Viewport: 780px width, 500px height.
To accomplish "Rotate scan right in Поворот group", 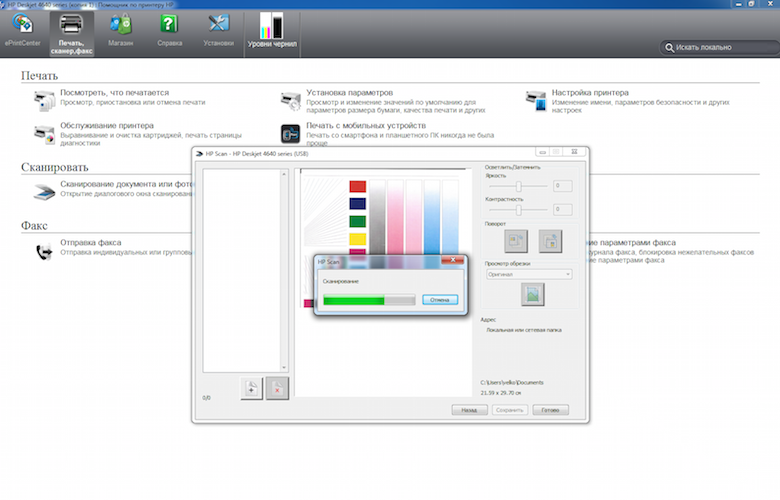I will coord(550,241).
